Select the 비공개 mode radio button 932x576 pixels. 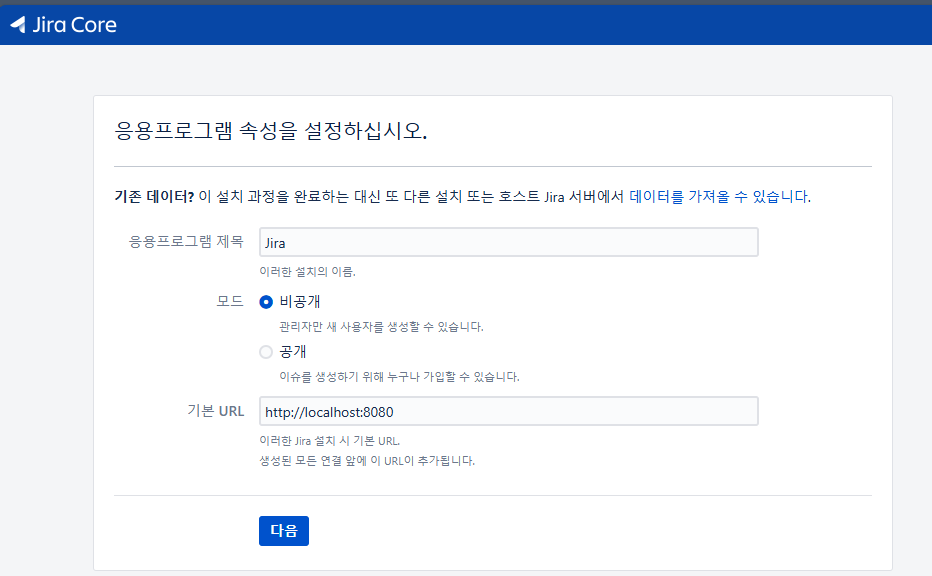tap(266, 302)
